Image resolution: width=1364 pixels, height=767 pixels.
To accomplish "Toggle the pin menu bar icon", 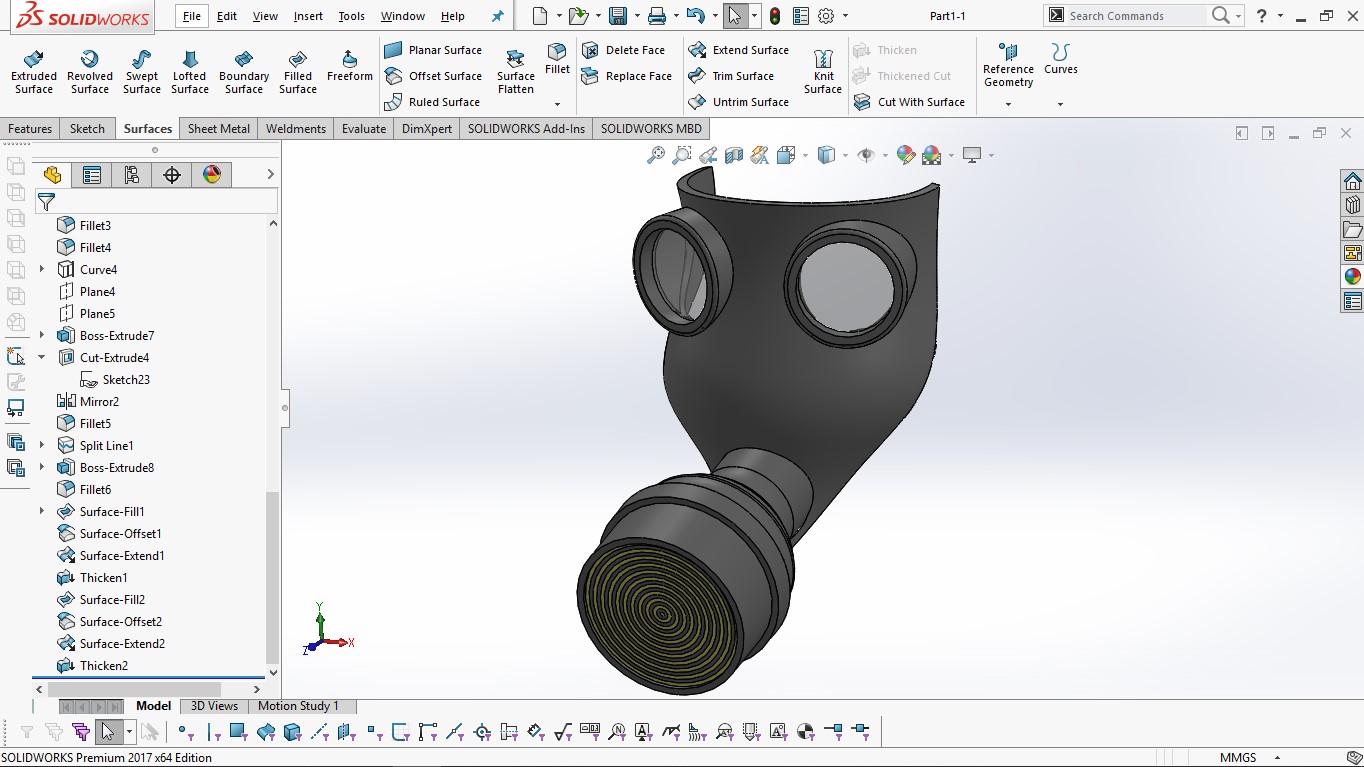I will coord(497,16).
